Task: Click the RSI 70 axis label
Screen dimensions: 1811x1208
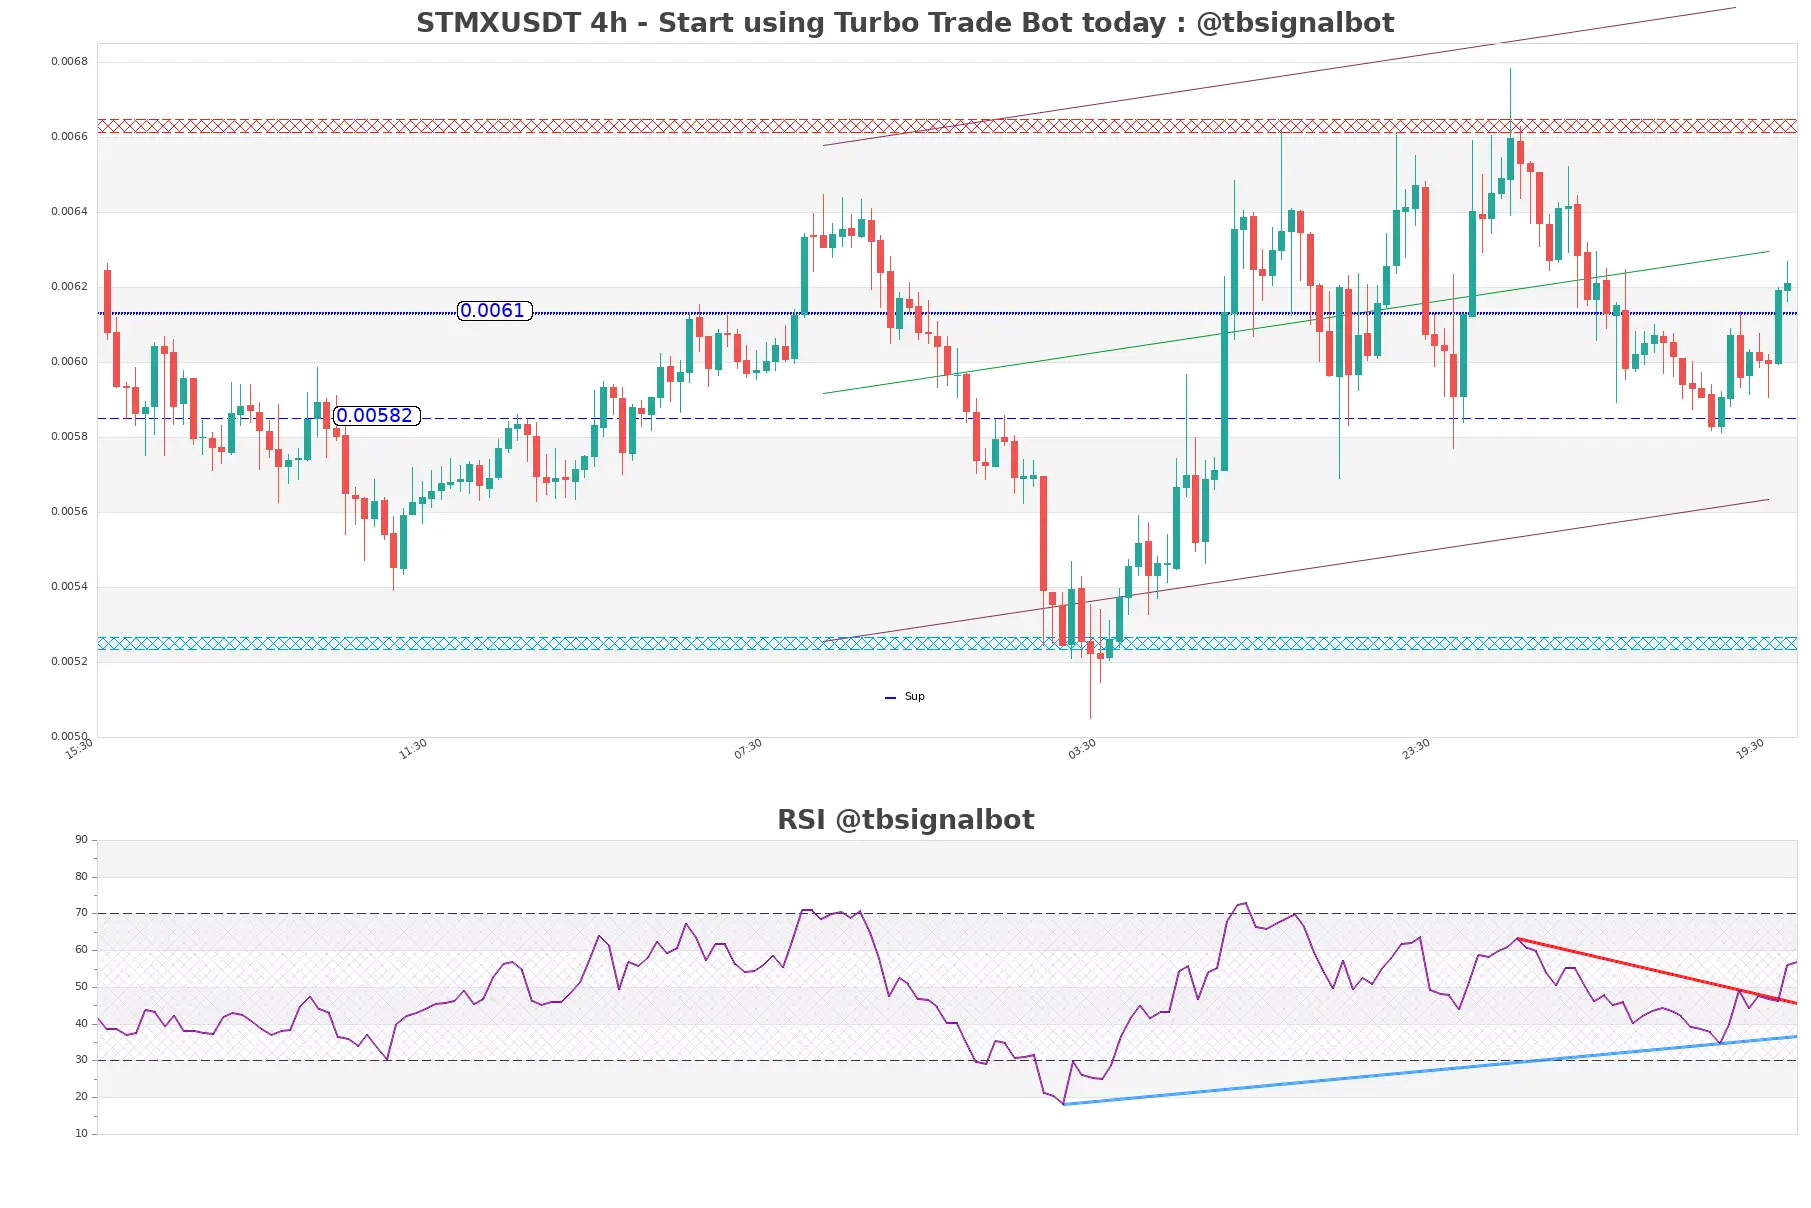Action: 81,913
